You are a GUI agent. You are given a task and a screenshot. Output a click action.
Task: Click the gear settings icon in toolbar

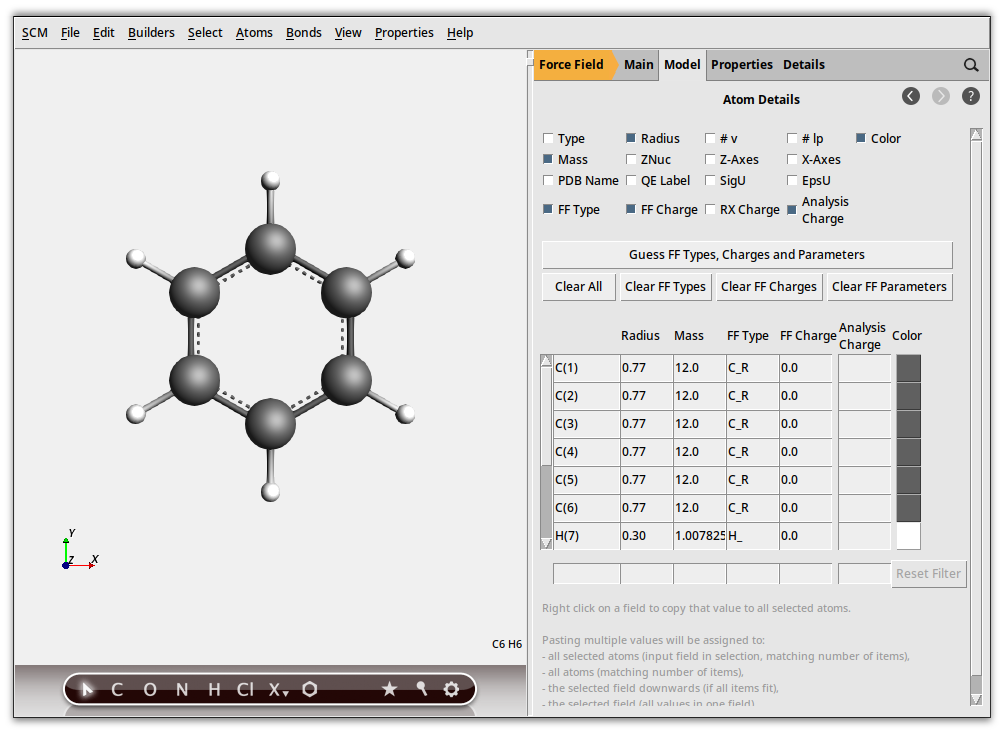[451, 689]
